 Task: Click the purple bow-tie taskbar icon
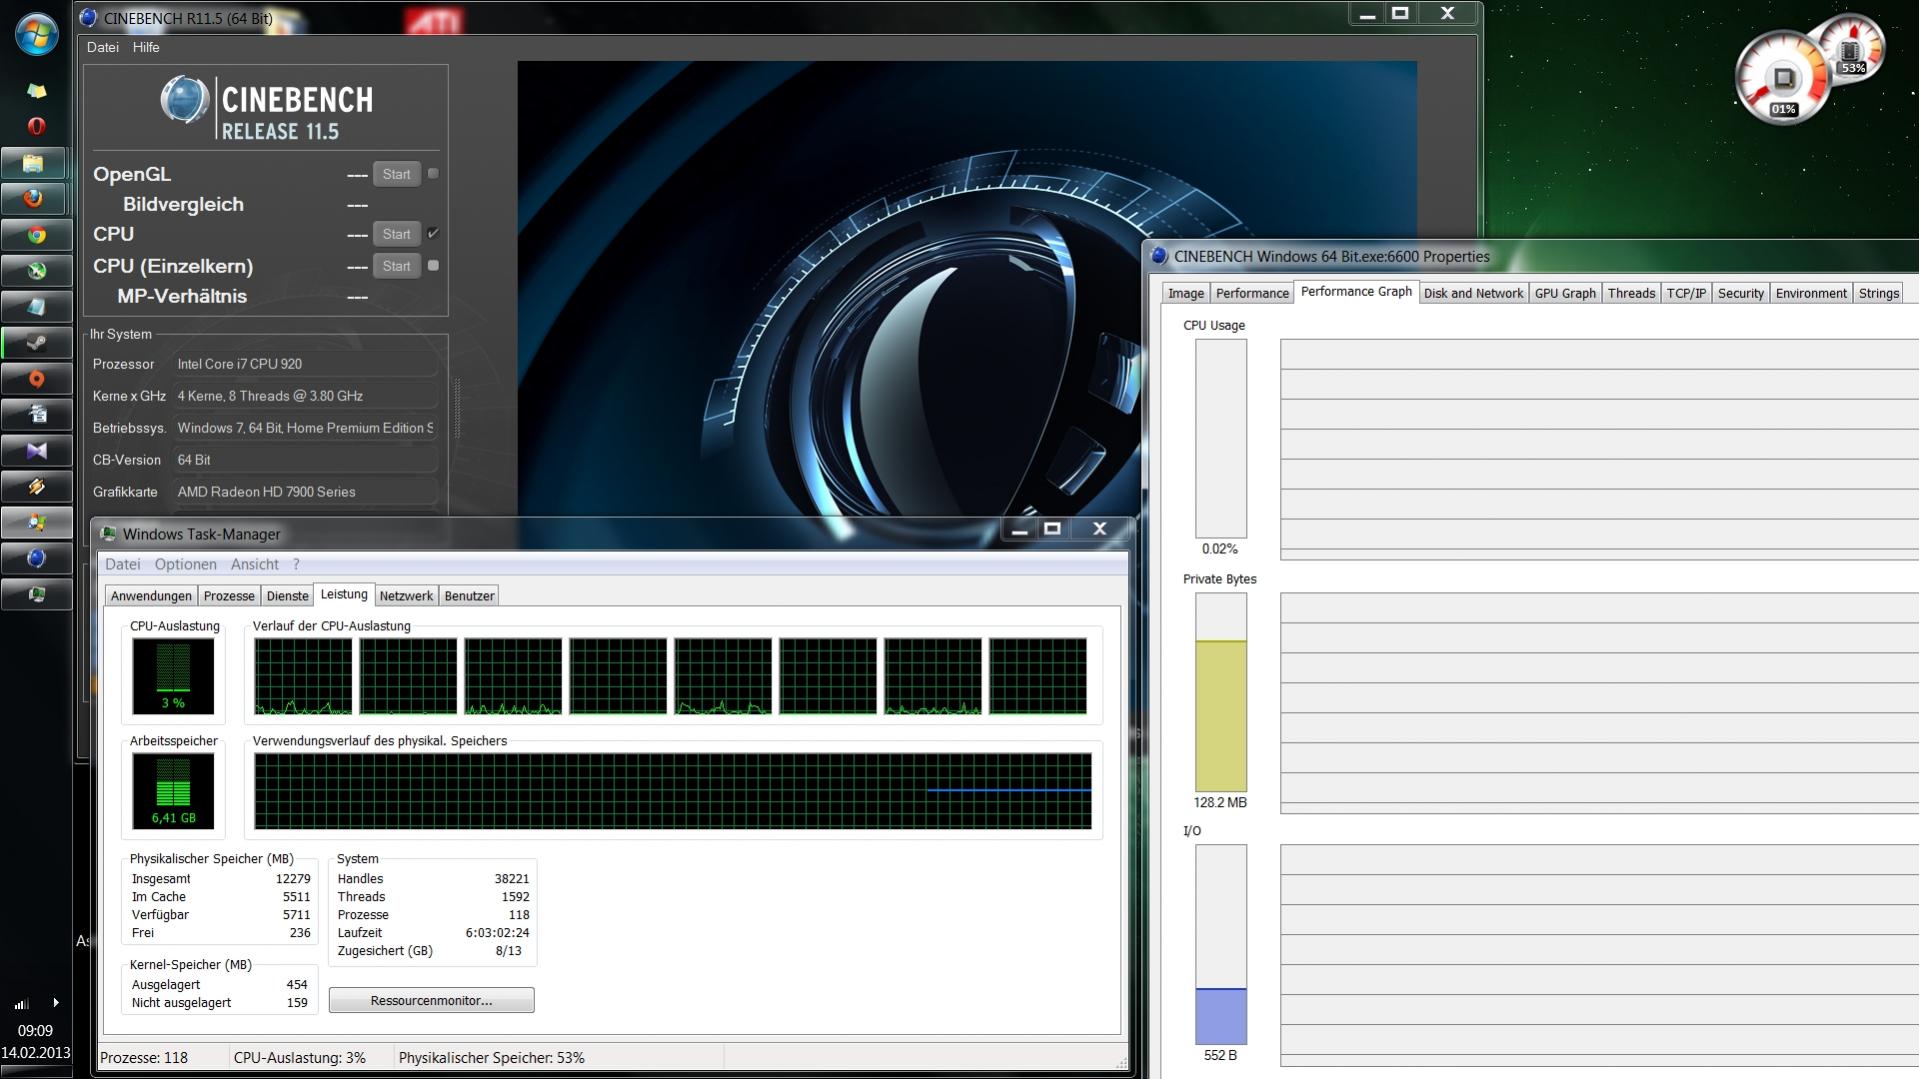click(35, 451)
